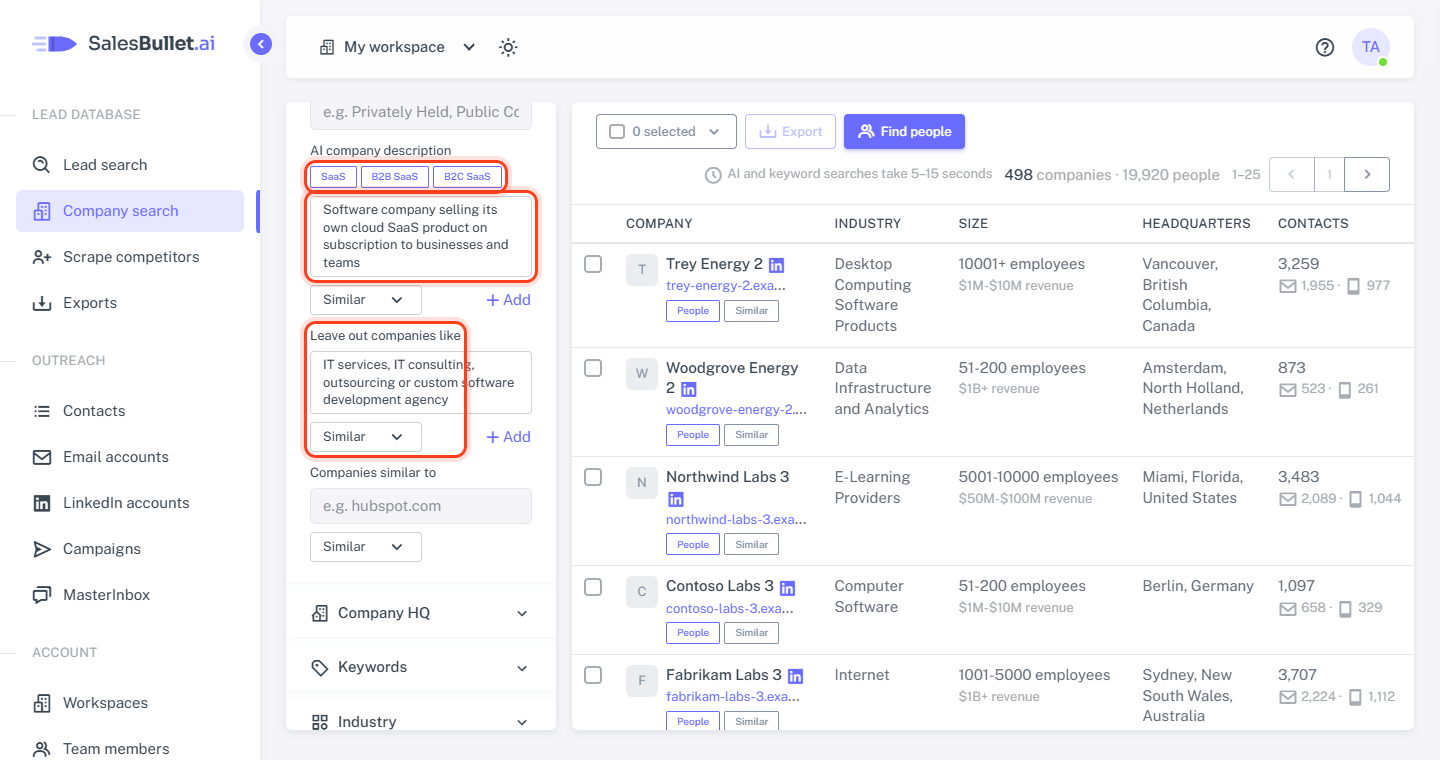Open Similar dropdown under AI company description
The height and width of the screenshot is (760, 1440).
[x=366, y=300]
